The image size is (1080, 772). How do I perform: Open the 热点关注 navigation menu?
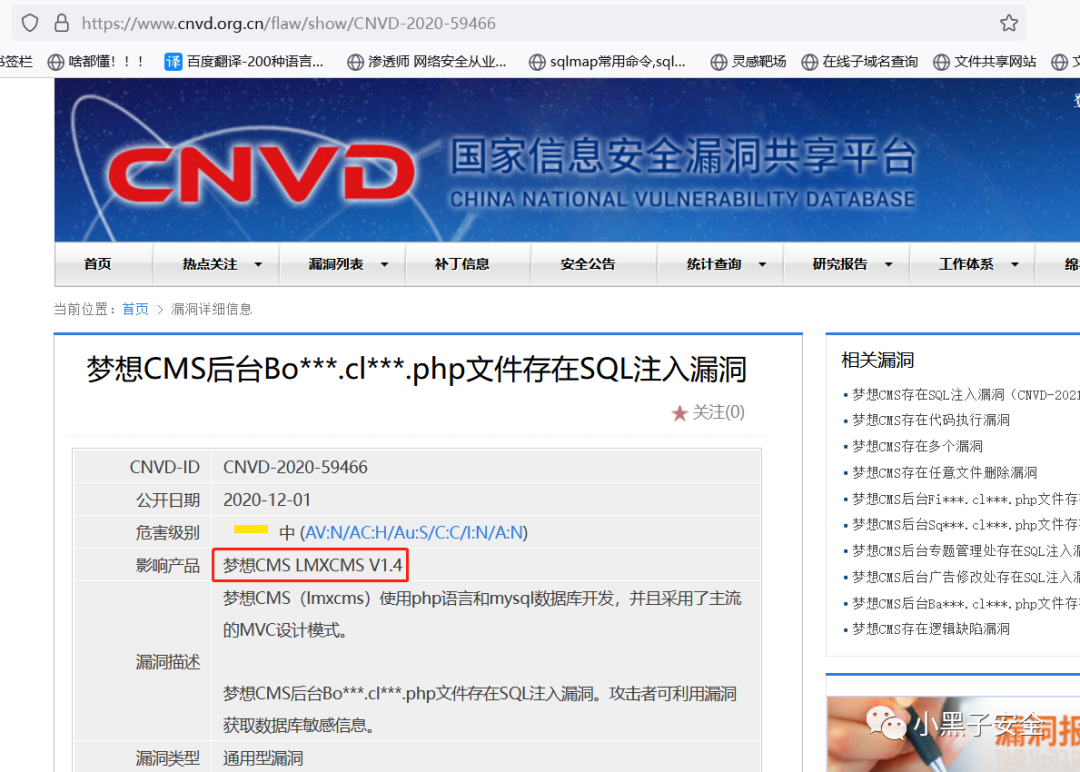[x=209, y=264]
